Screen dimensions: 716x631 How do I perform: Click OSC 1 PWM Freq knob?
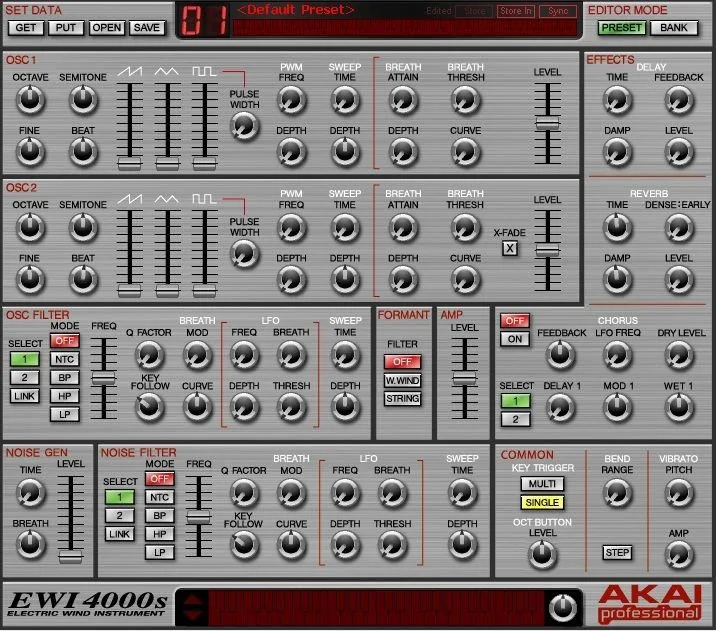pyautogui.click(x=291, y=100)
